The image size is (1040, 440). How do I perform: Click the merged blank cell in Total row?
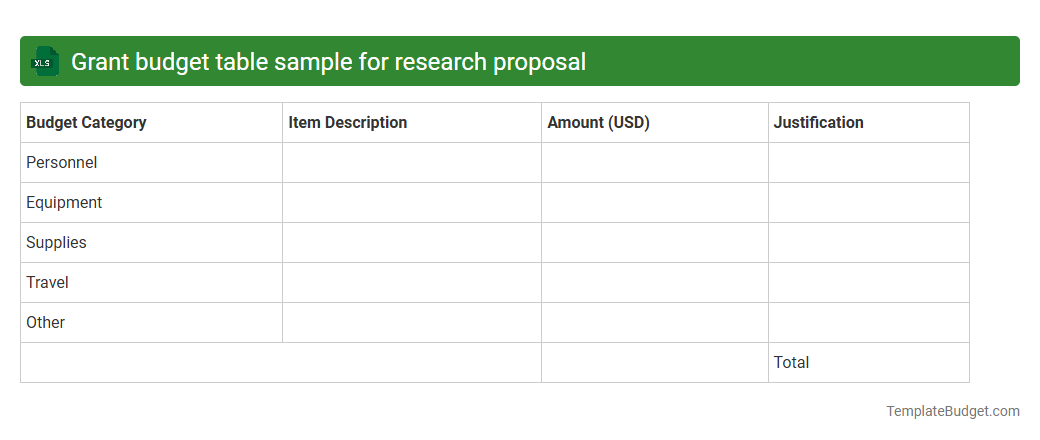coord(281,362)
